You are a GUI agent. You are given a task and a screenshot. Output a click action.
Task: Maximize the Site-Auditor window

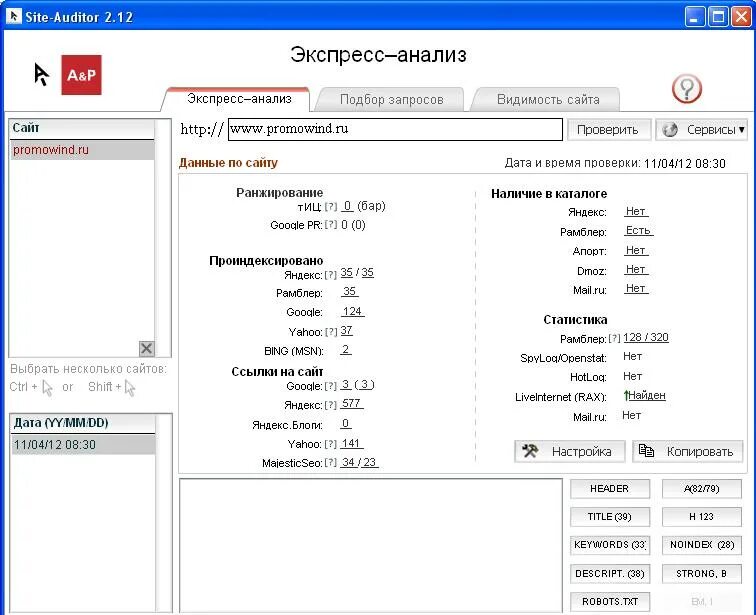718,17
